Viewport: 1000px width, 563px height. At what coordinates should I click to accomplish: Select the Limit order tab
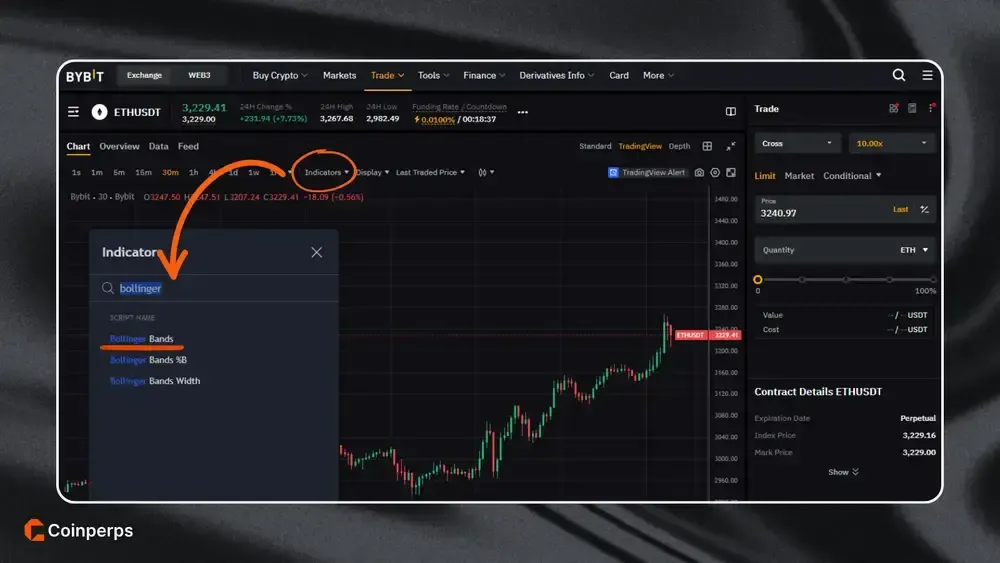tap(765, 175)
